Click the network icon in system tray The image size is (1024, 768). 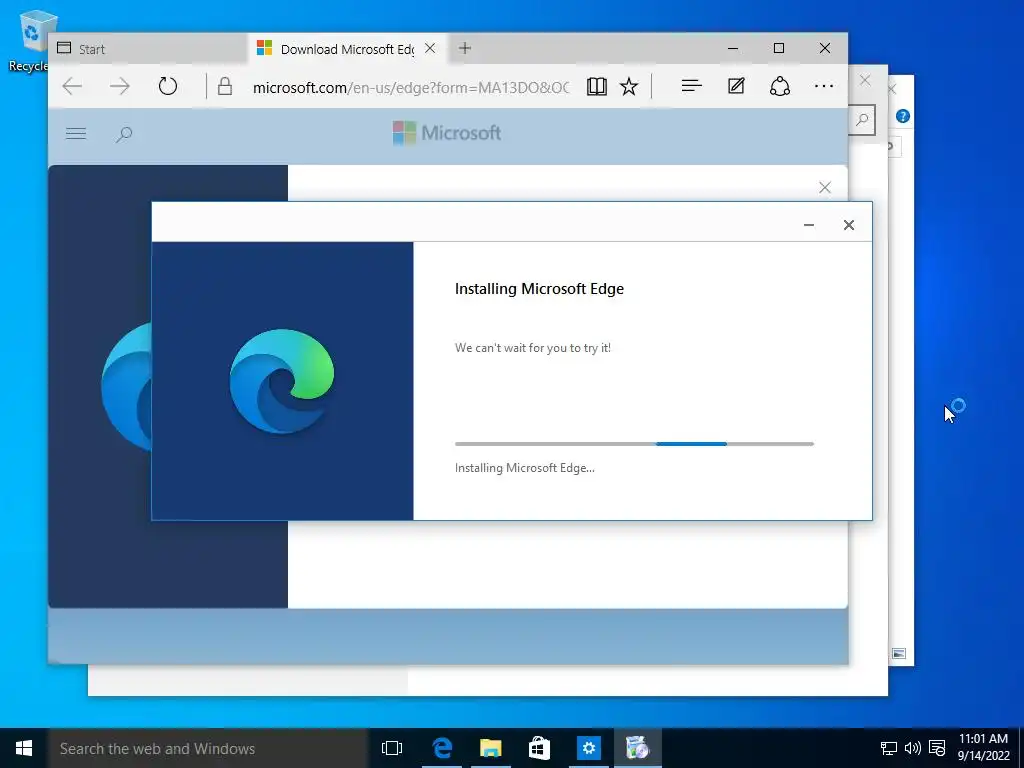click(x=889, y=748)
